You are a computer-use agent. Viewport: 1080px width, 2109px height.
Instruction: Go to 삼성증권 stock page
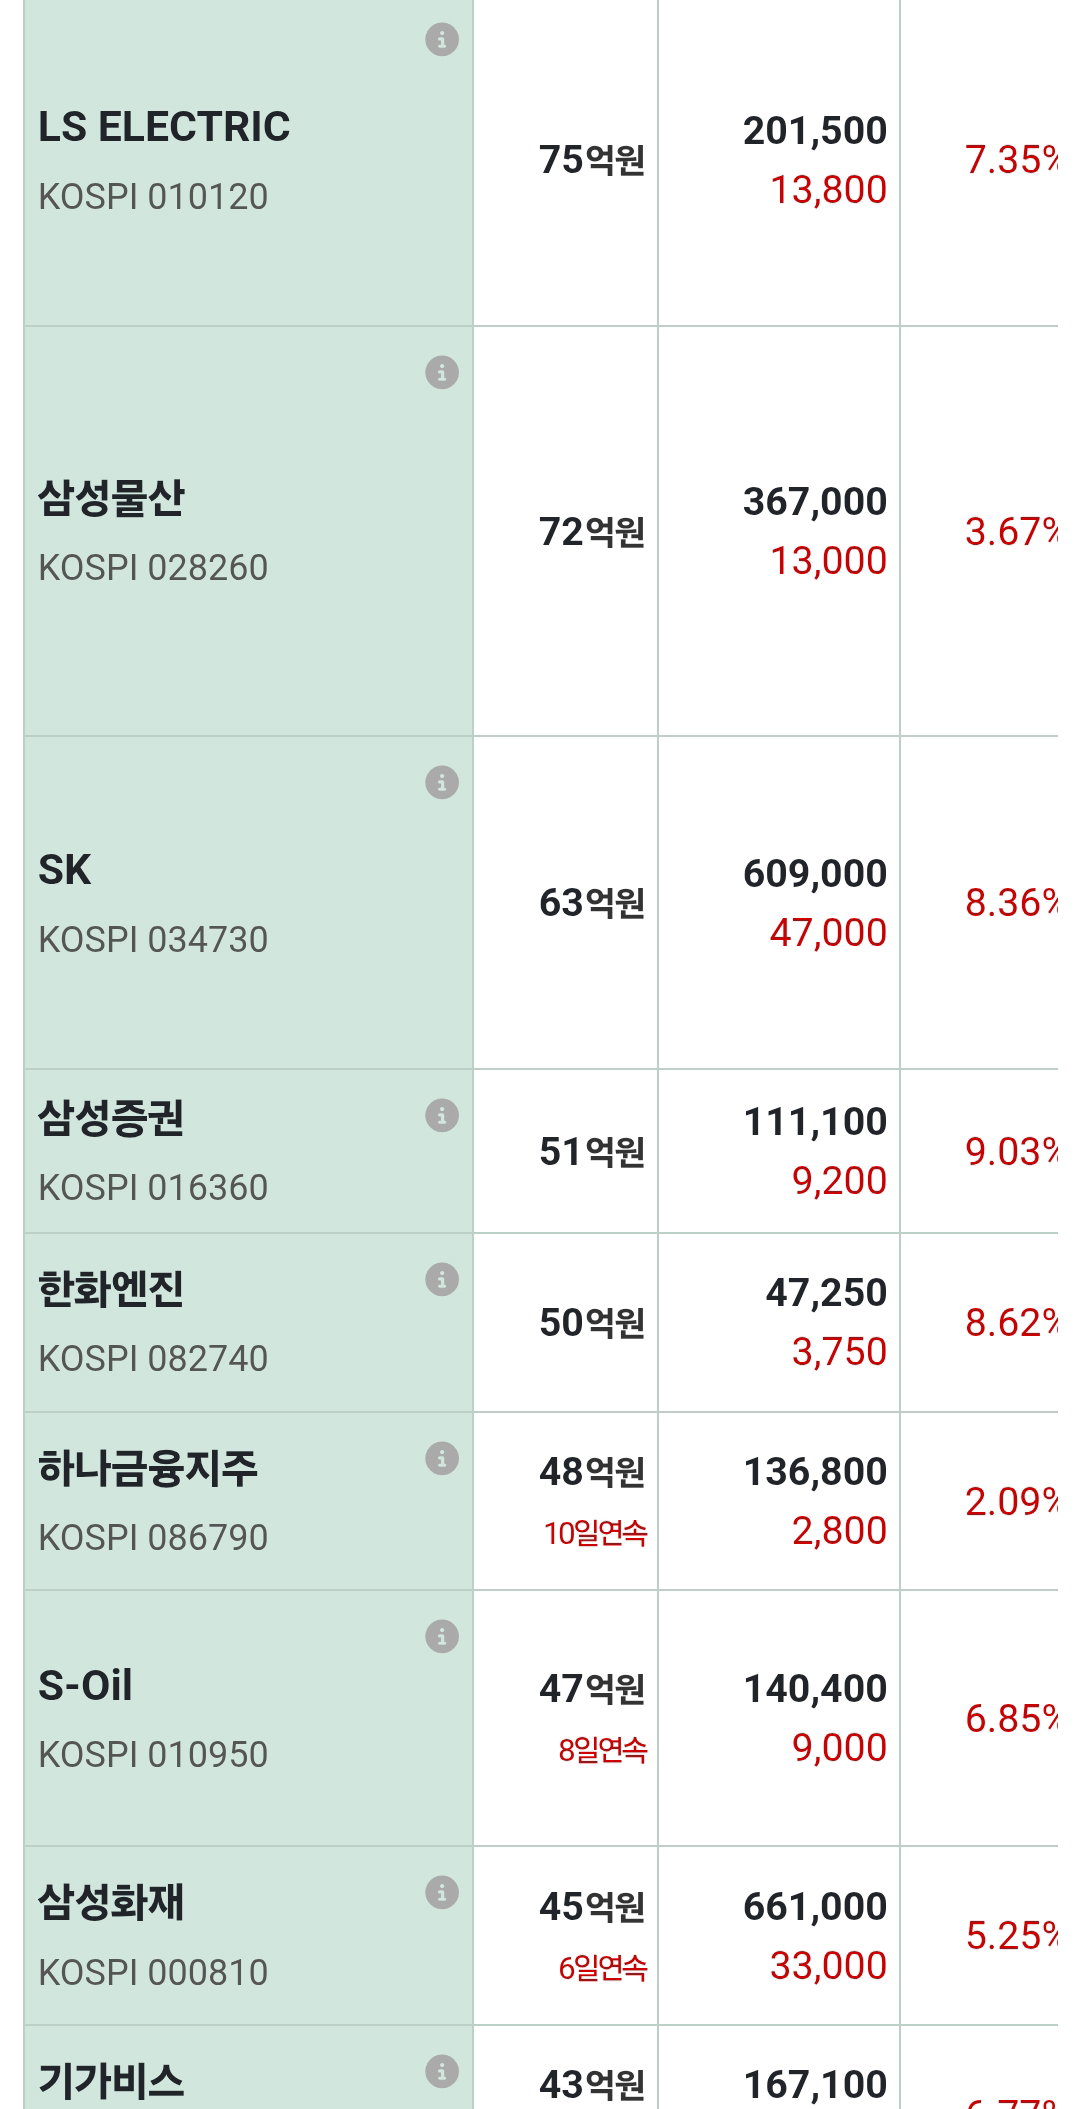tap(111, 1118)
